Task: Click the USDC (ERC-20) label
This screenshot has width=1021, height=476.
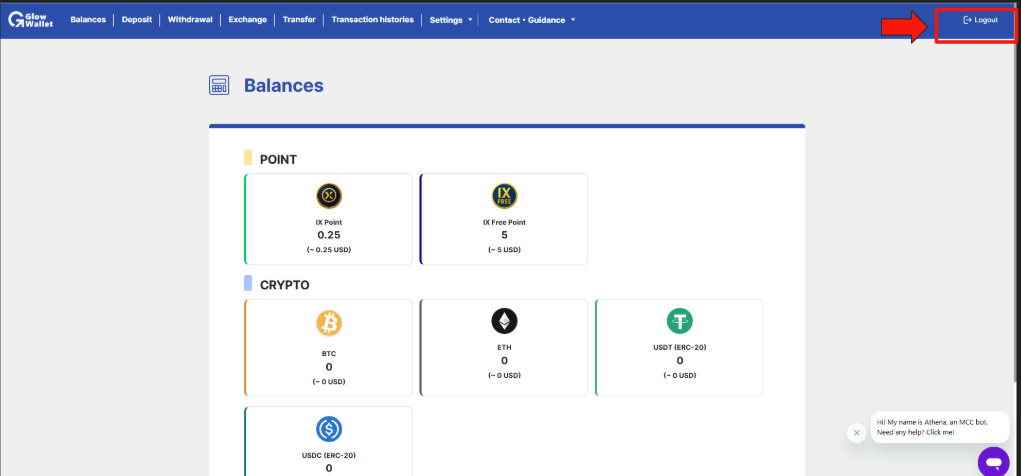Action: [x=329, y=456]
